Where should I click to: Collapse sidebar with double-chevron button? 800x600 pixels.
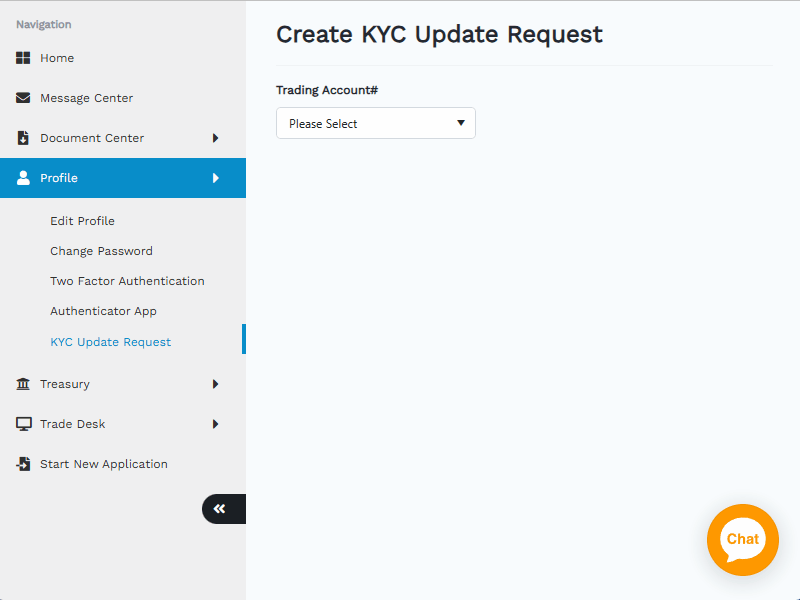click(221, 509)
